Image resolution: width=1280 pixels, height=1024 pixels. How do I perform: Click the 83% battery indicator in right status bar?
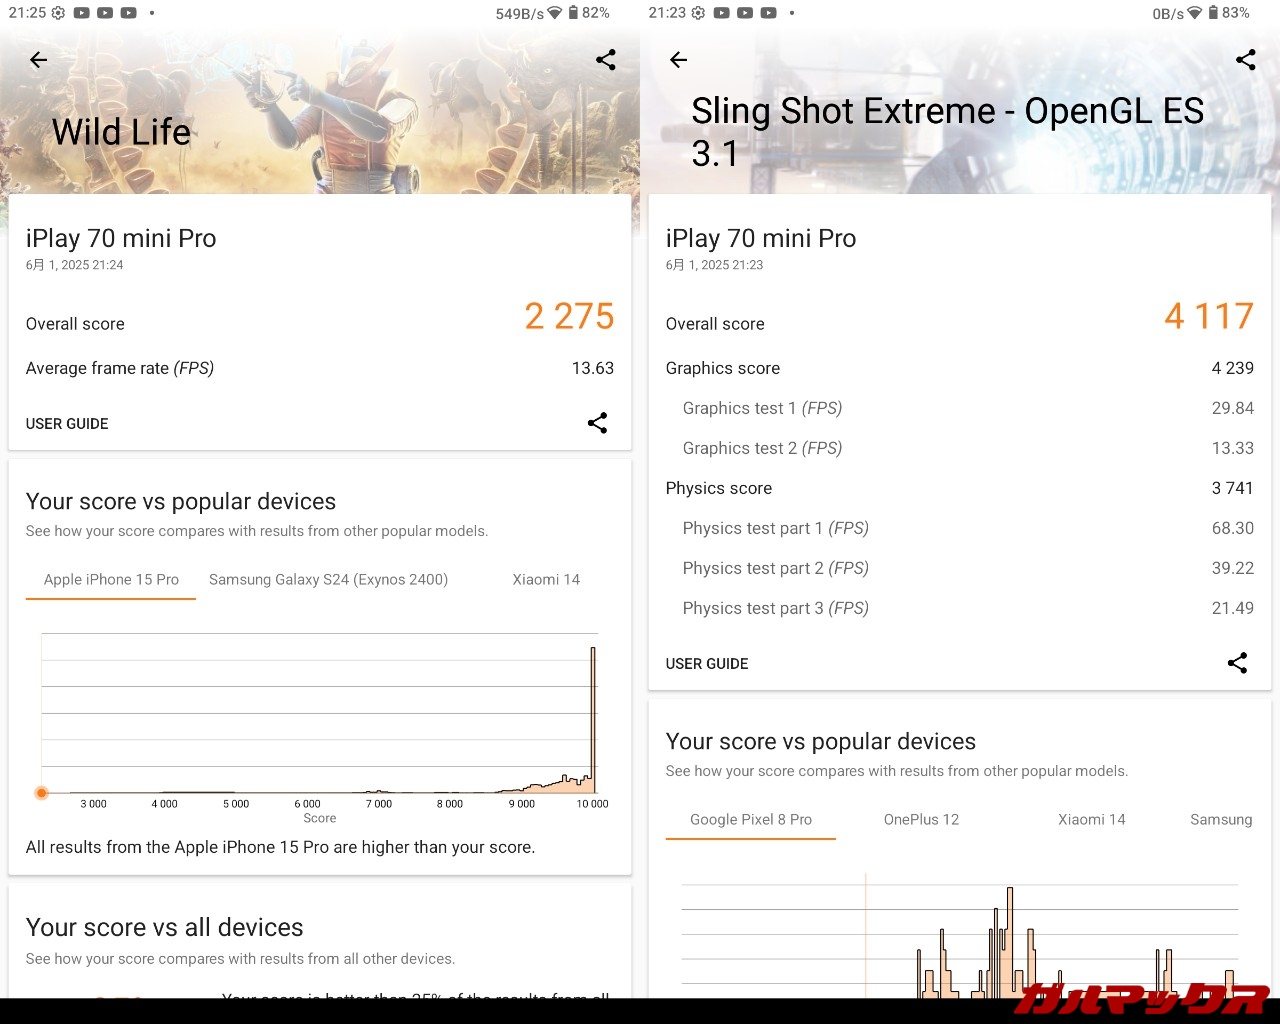(x=1229, y=13)
